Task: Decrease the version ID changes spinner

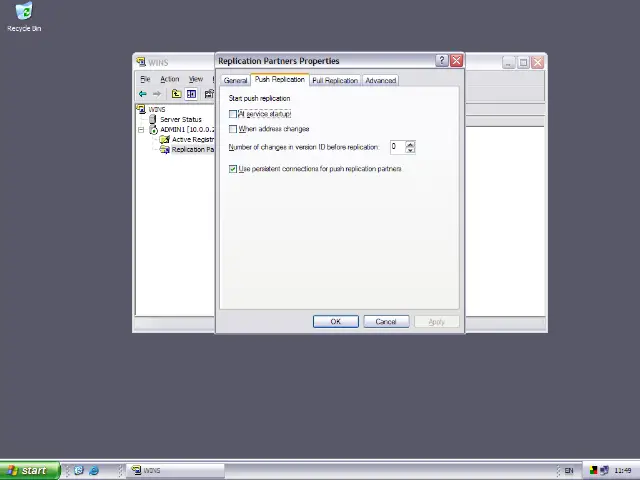Action: (410, 150)
